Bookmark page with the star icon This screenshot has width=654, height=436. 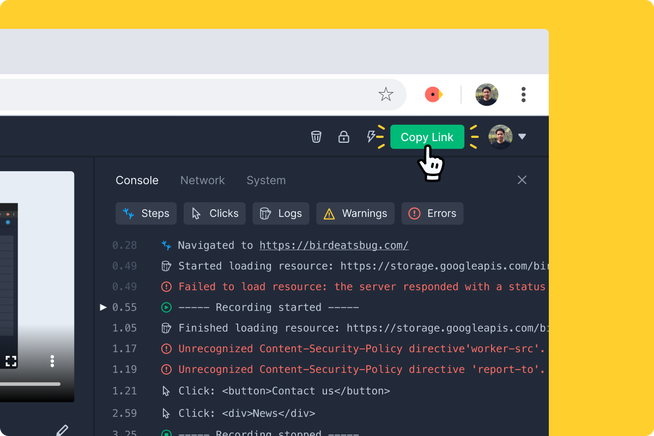[386, 94]
